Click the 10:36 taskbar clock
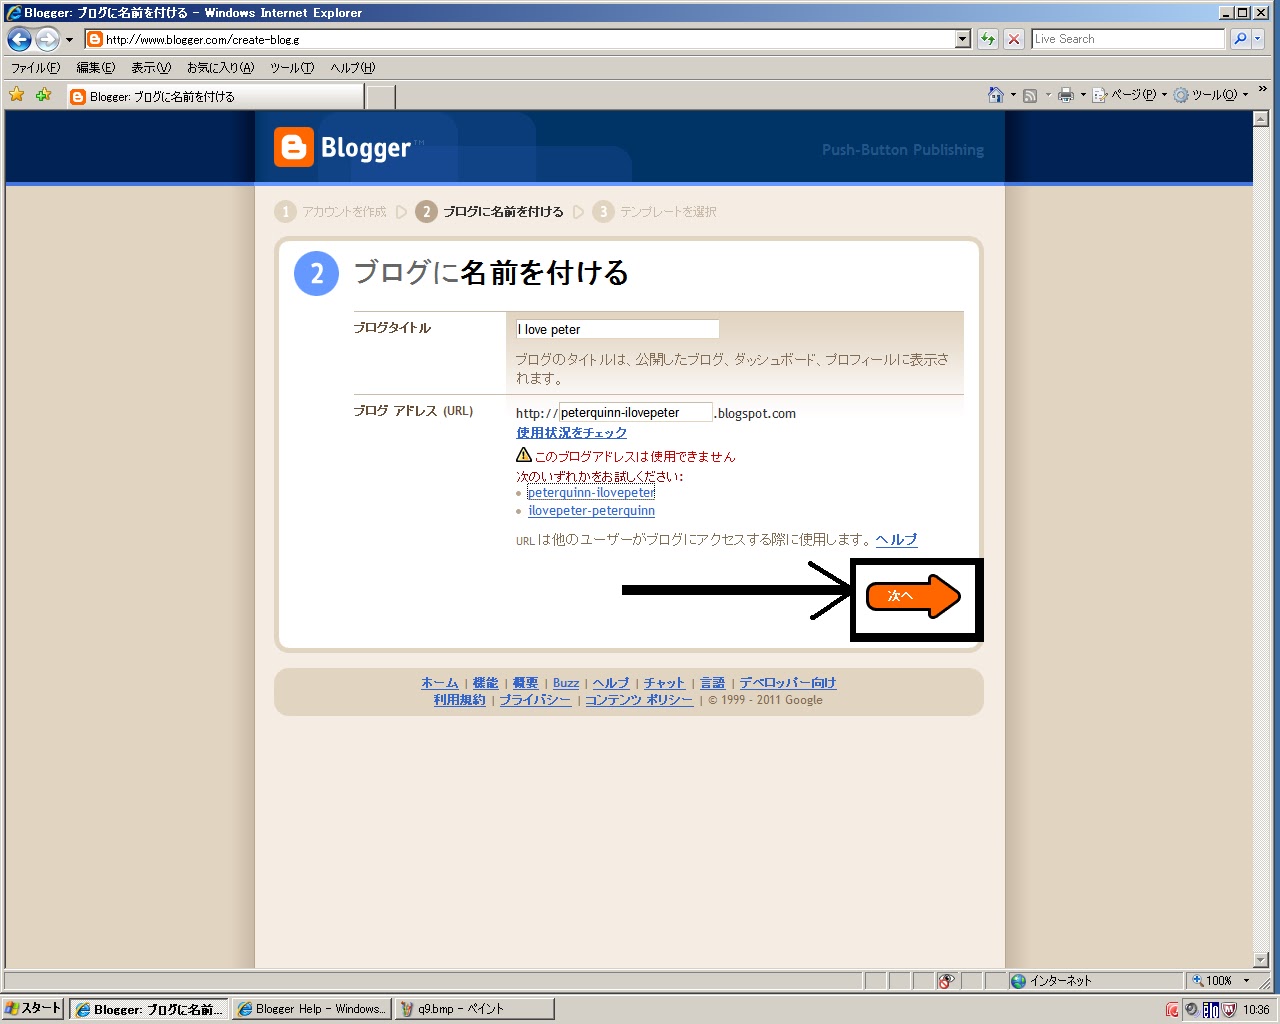The height and width of the screenshot is (1024, 1280). pyautogui.click(x=1257, y=1010)
